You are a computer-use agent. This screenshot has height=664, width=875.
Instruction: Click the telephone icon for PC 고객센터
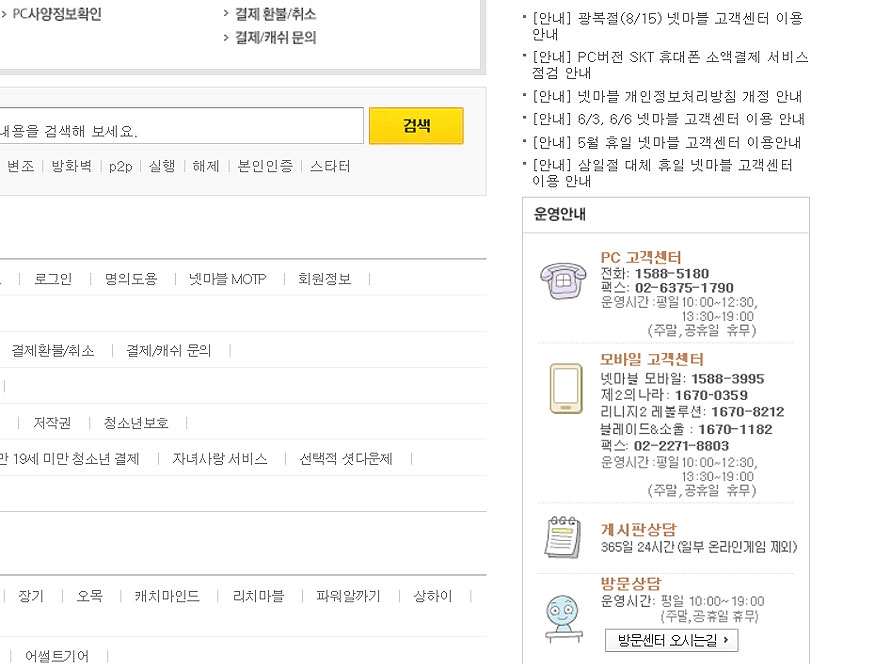(x=563, y=280)
